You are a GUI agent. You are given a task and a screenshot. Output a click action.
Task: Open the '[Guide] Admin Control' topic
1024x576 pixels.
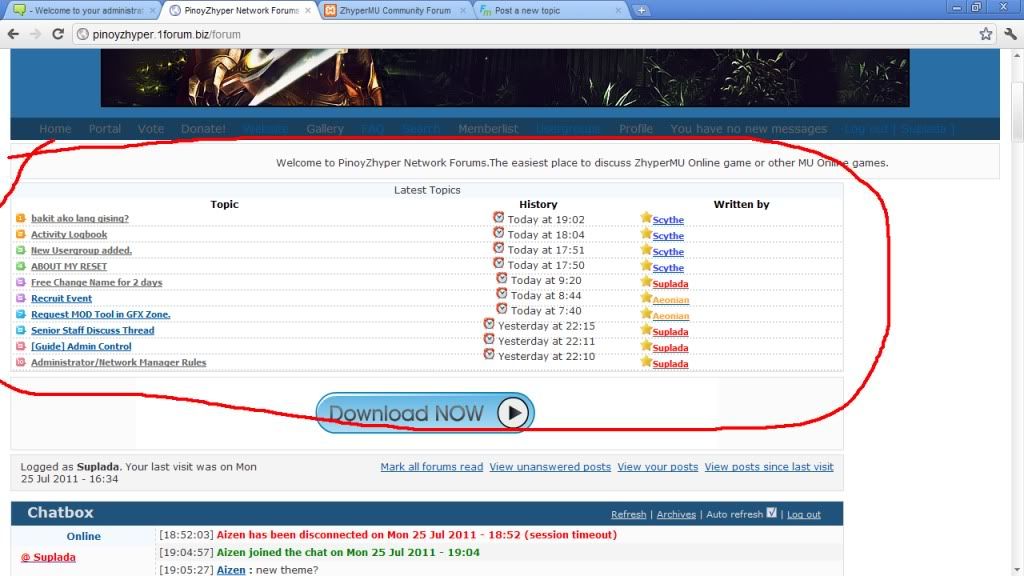coord(81,346)
